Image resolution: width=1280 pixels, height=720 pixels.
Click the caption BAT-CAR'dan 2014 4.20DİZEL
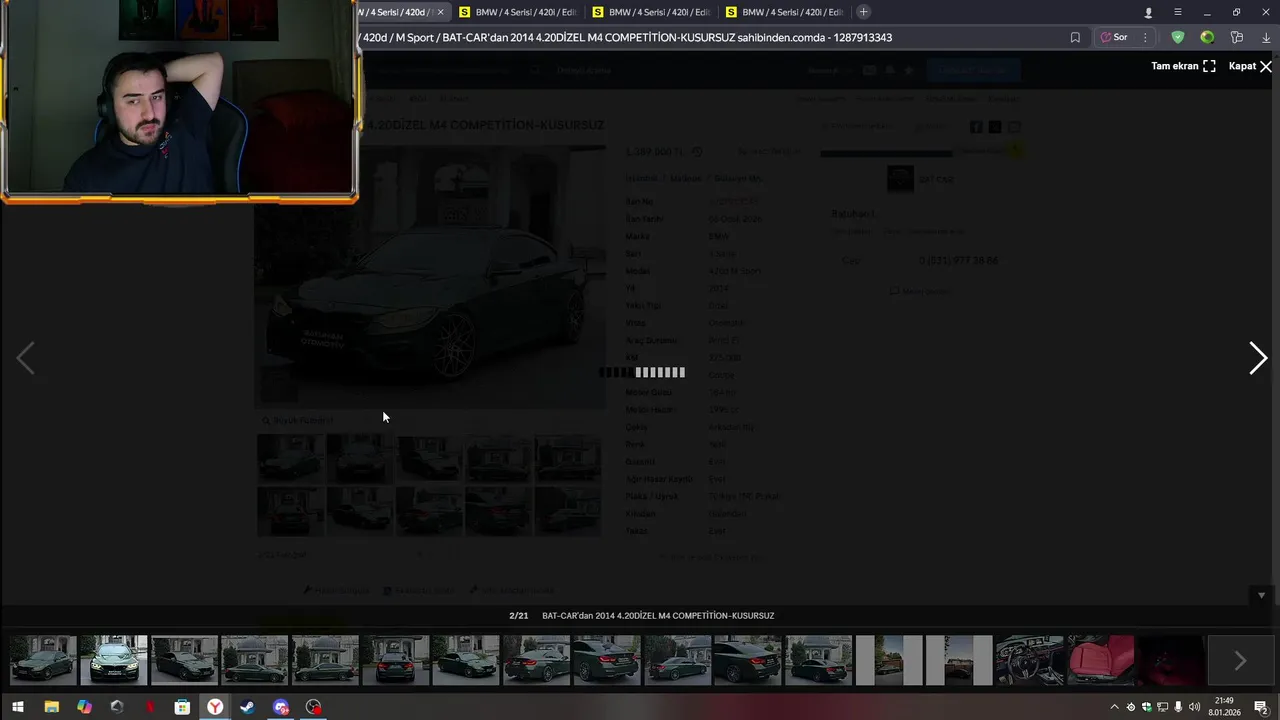point(657,616)
